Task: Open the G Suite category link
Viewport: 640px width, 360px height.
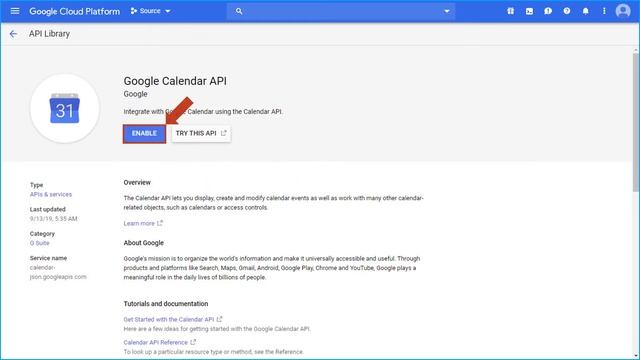Action: pyautogui.click(x=40, y=243)
